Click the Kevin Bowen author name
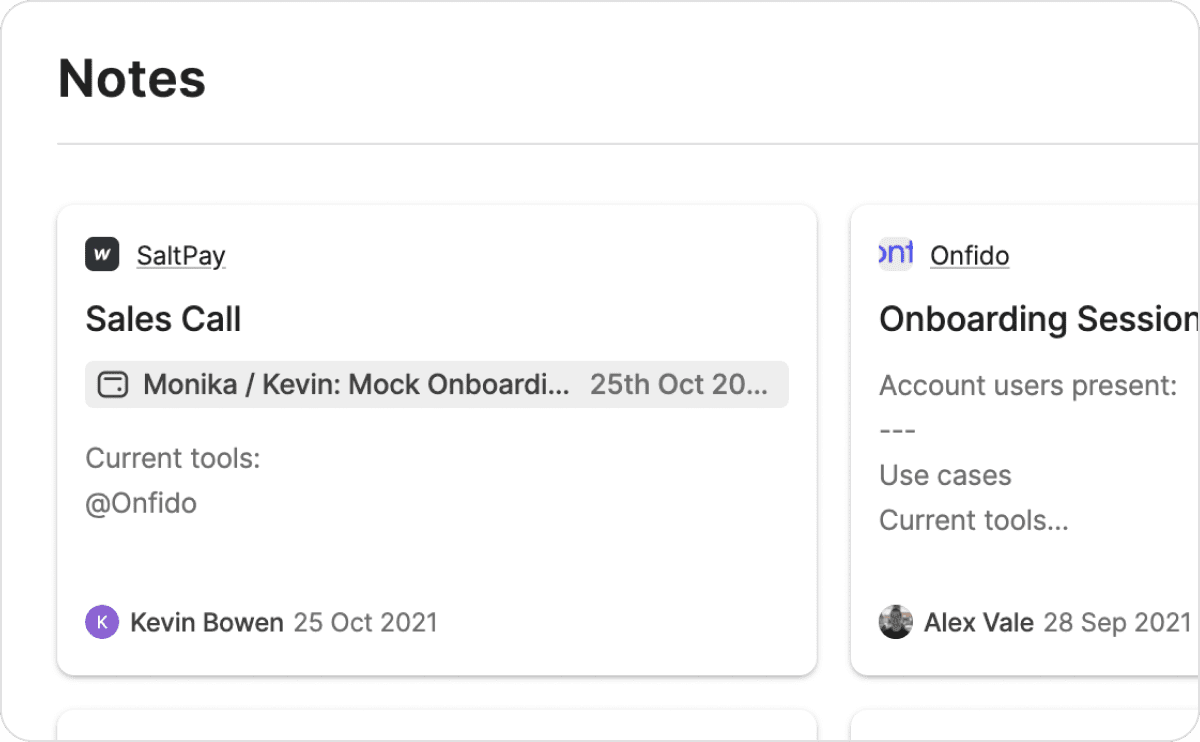Image resolution: width=1200 pixels, height=742 pixels. coord(207,623)
